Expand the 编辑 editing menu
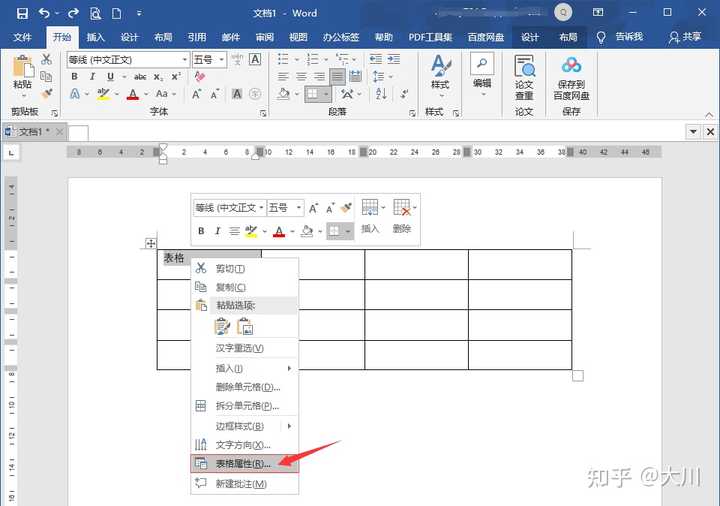 (x=483, y=95)
